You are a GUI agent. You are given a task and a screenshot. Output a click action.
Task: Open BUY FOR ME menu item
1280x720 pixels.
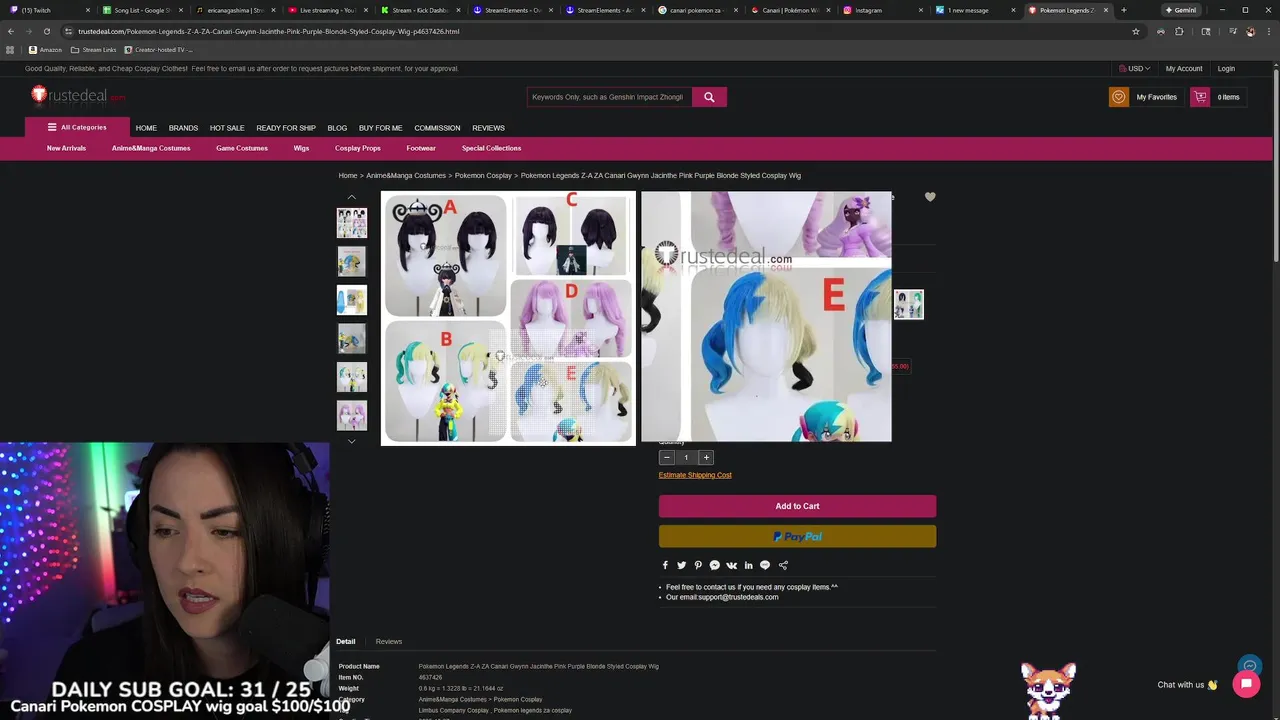380,128
